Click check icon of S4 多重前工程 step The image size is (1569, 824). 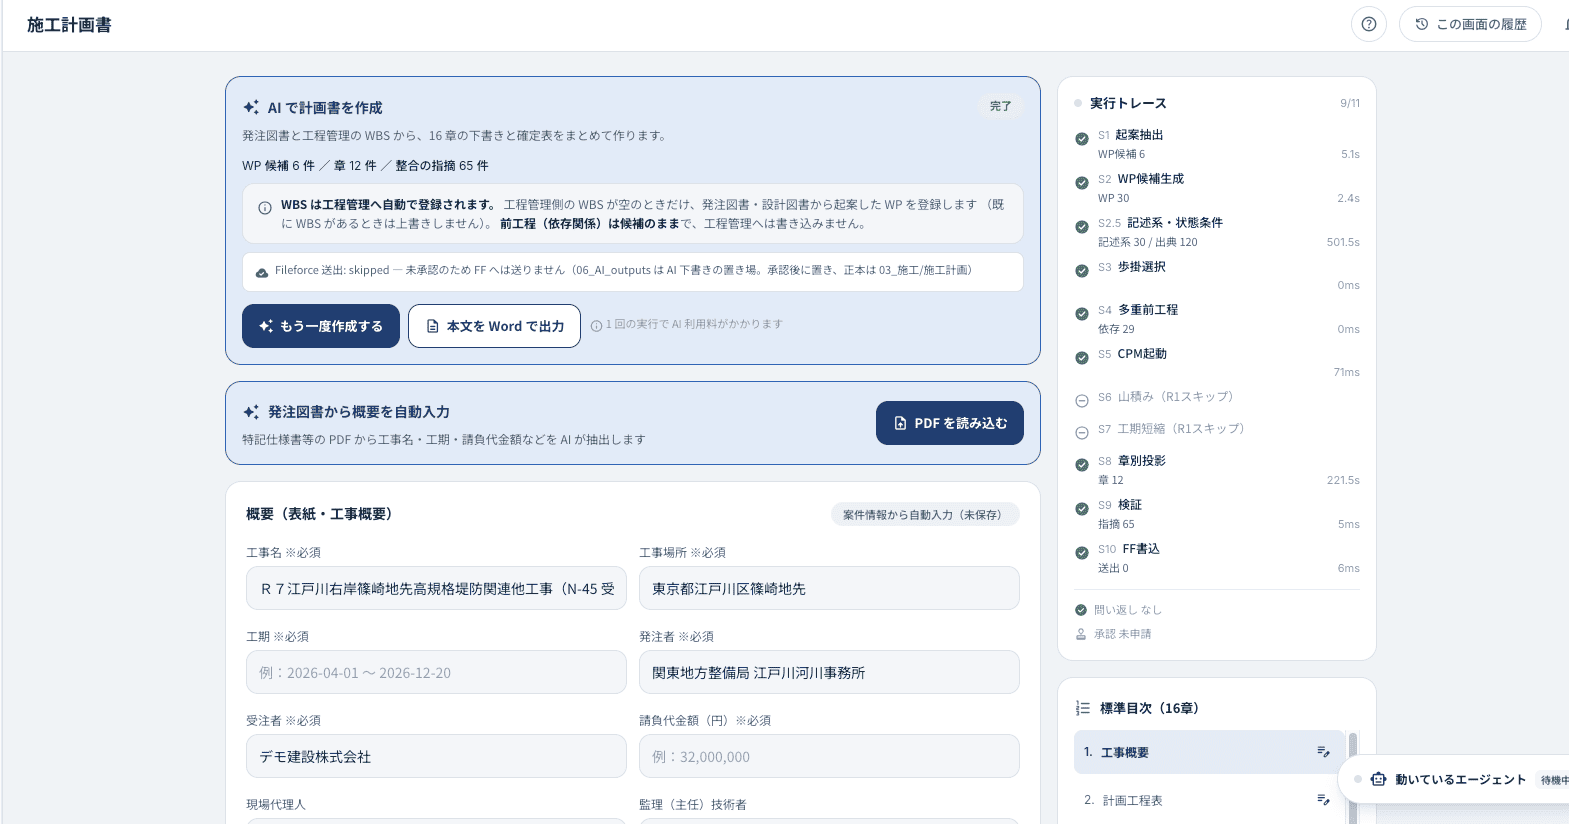pyautogui.click(x=1082, y=314)
